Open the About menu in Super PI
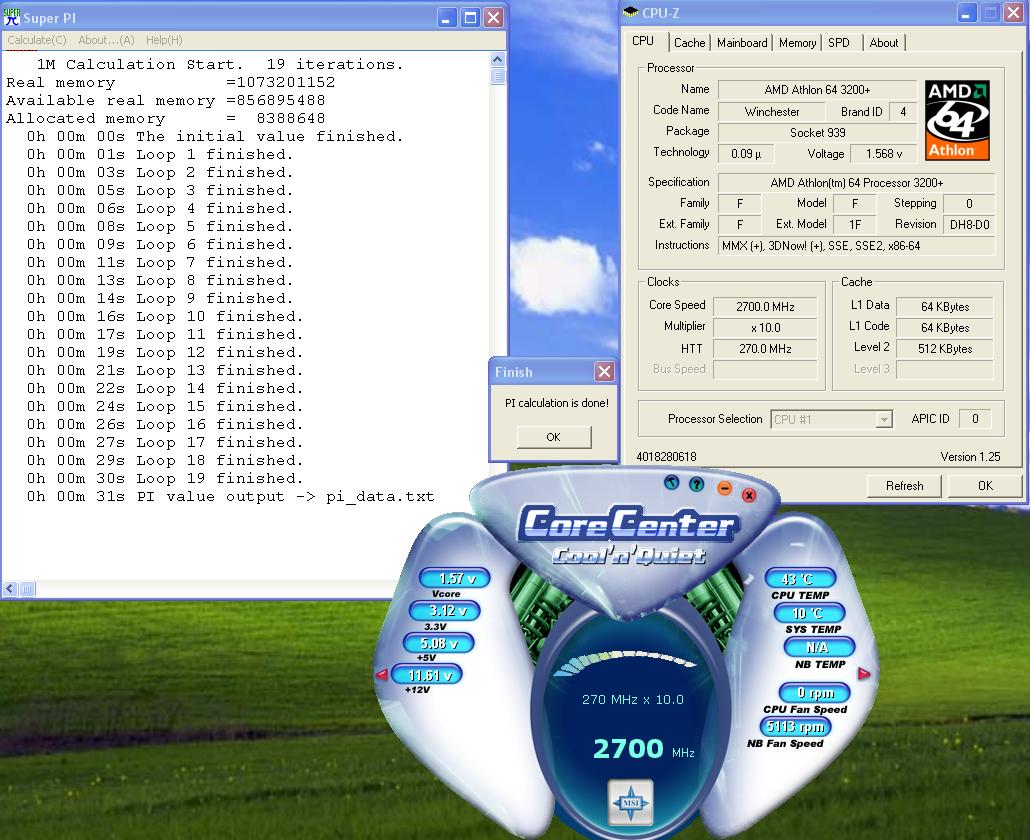 pos(106,40)
